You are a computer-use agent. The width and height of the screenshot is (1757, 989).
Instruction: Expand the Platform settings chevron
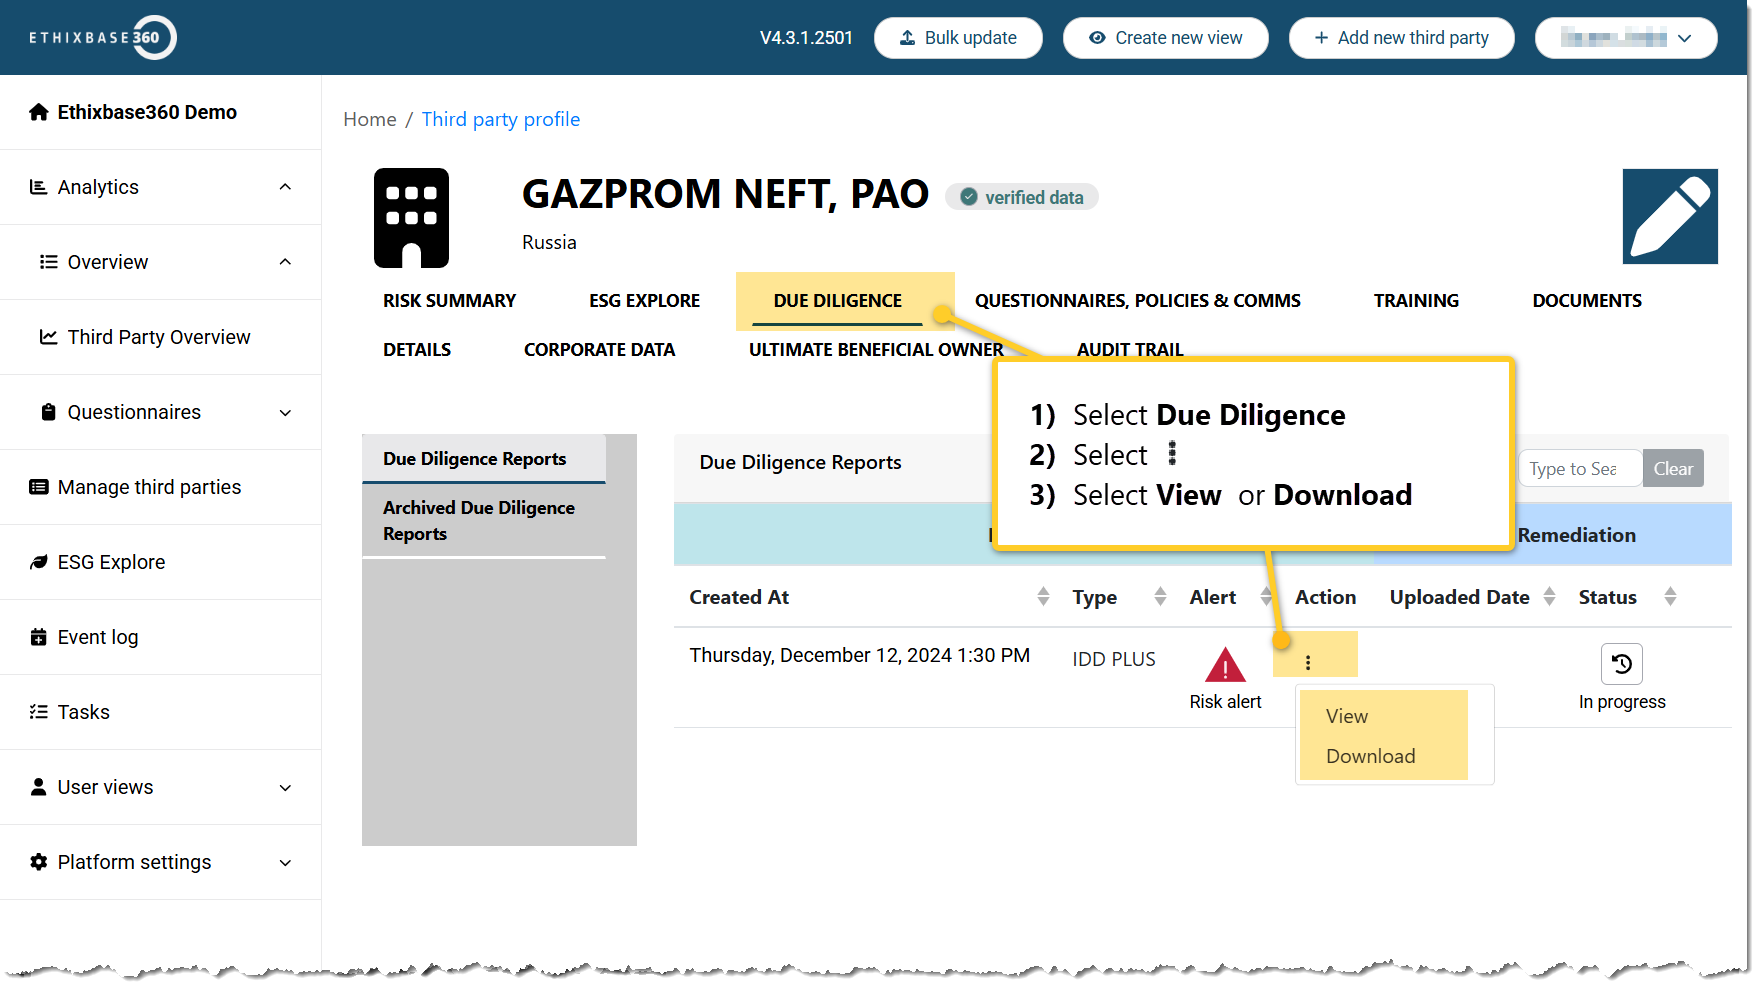pyautogui.click(x=285, y=862)
